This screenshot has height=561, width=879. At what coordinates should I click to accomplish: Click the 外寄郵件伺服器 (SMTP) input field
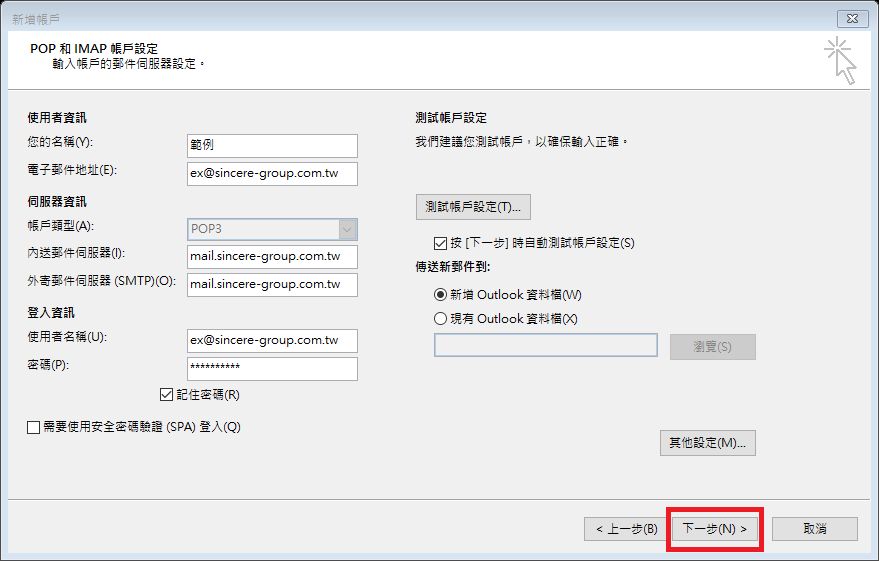[x=272, y=285]
